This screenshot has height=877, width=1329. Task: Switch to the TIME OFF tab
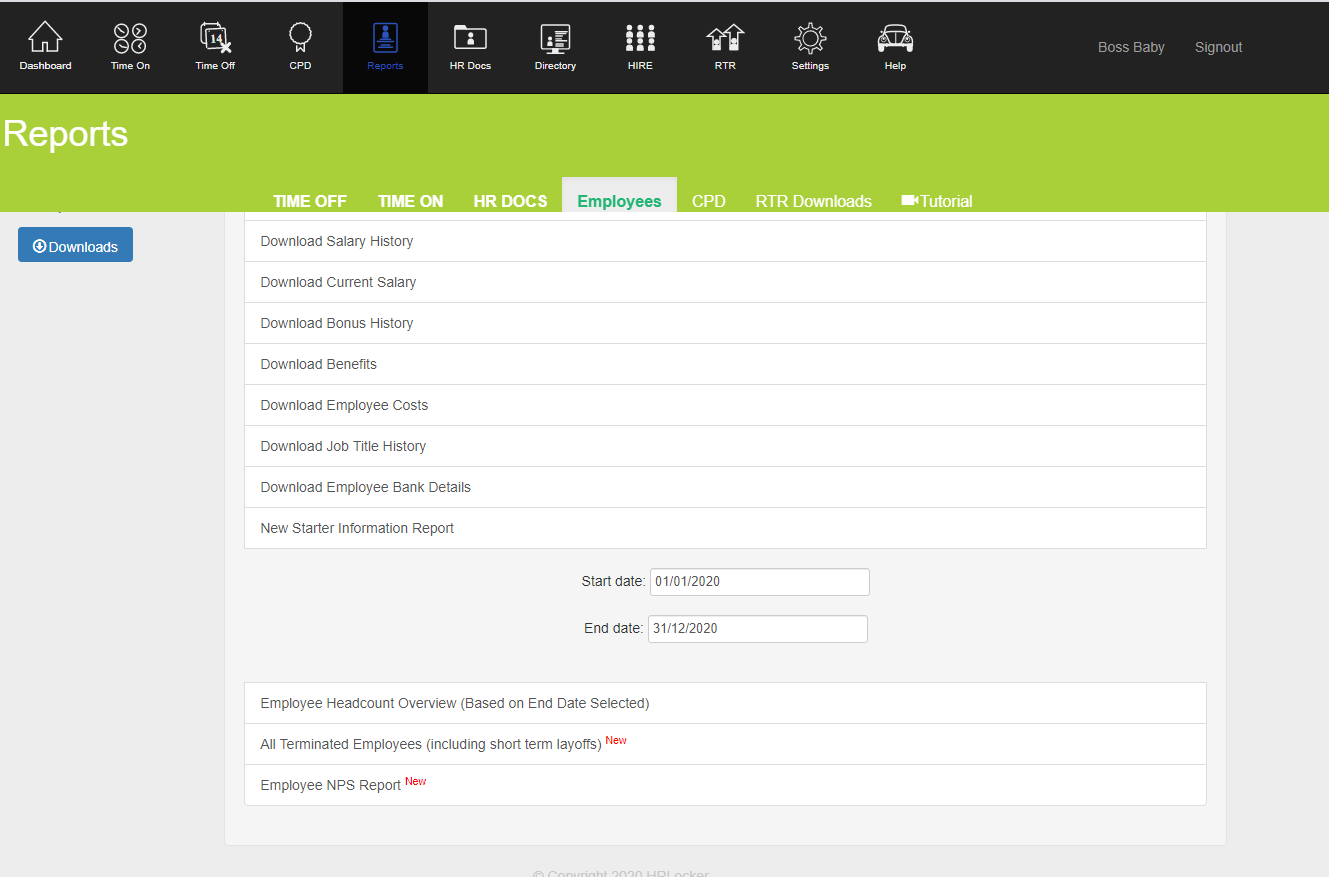[310, 201]
